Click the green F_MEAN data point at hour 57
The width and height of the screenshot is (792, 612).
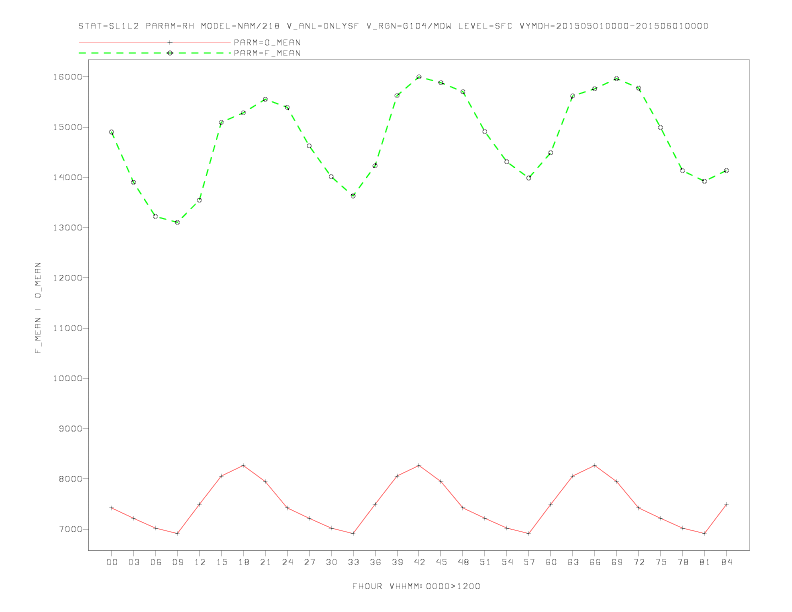[529, 178]
